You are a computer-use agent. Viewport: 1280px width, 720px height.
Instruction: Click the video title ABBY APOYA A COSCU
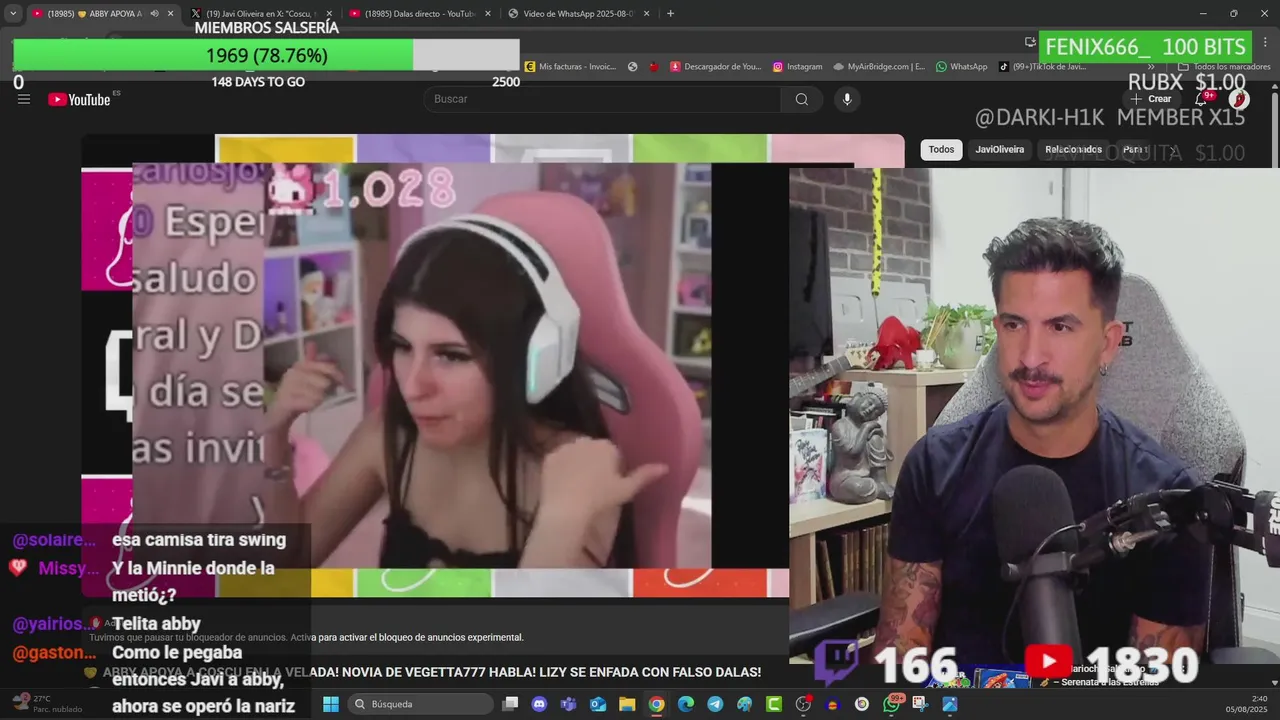point(431,672)
